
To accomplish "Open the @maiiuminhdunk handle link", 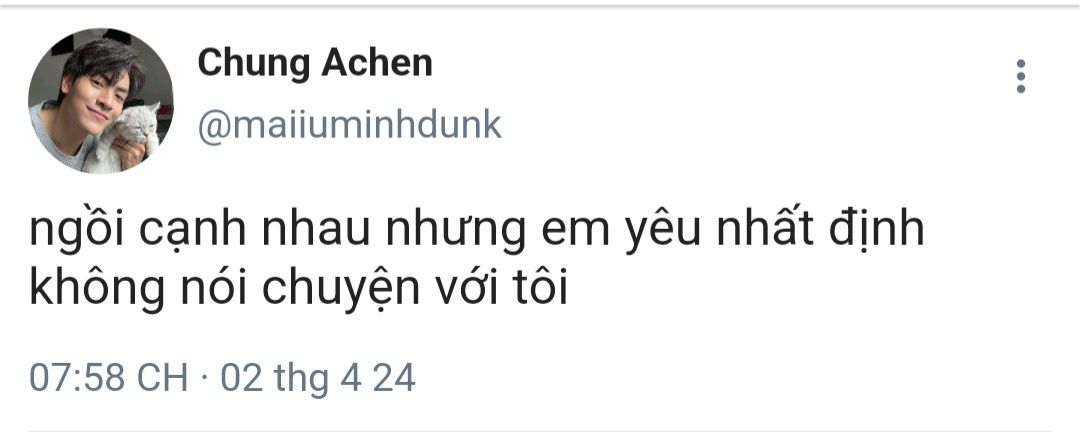I will click(349, 126).
